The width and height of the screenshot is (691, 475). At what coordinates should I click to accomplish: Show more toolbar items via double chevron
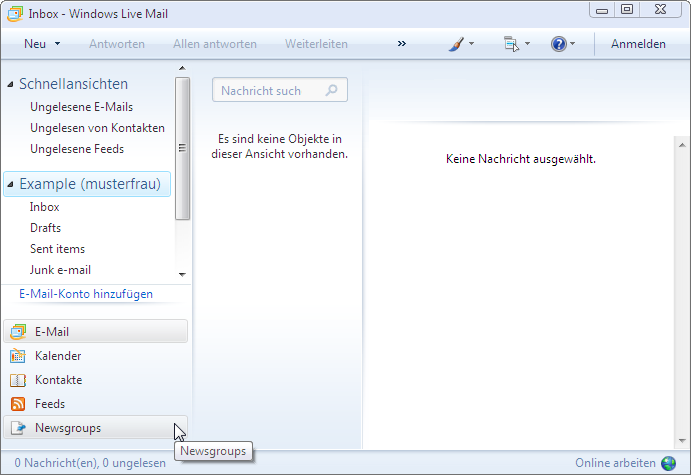coord(401,44)
